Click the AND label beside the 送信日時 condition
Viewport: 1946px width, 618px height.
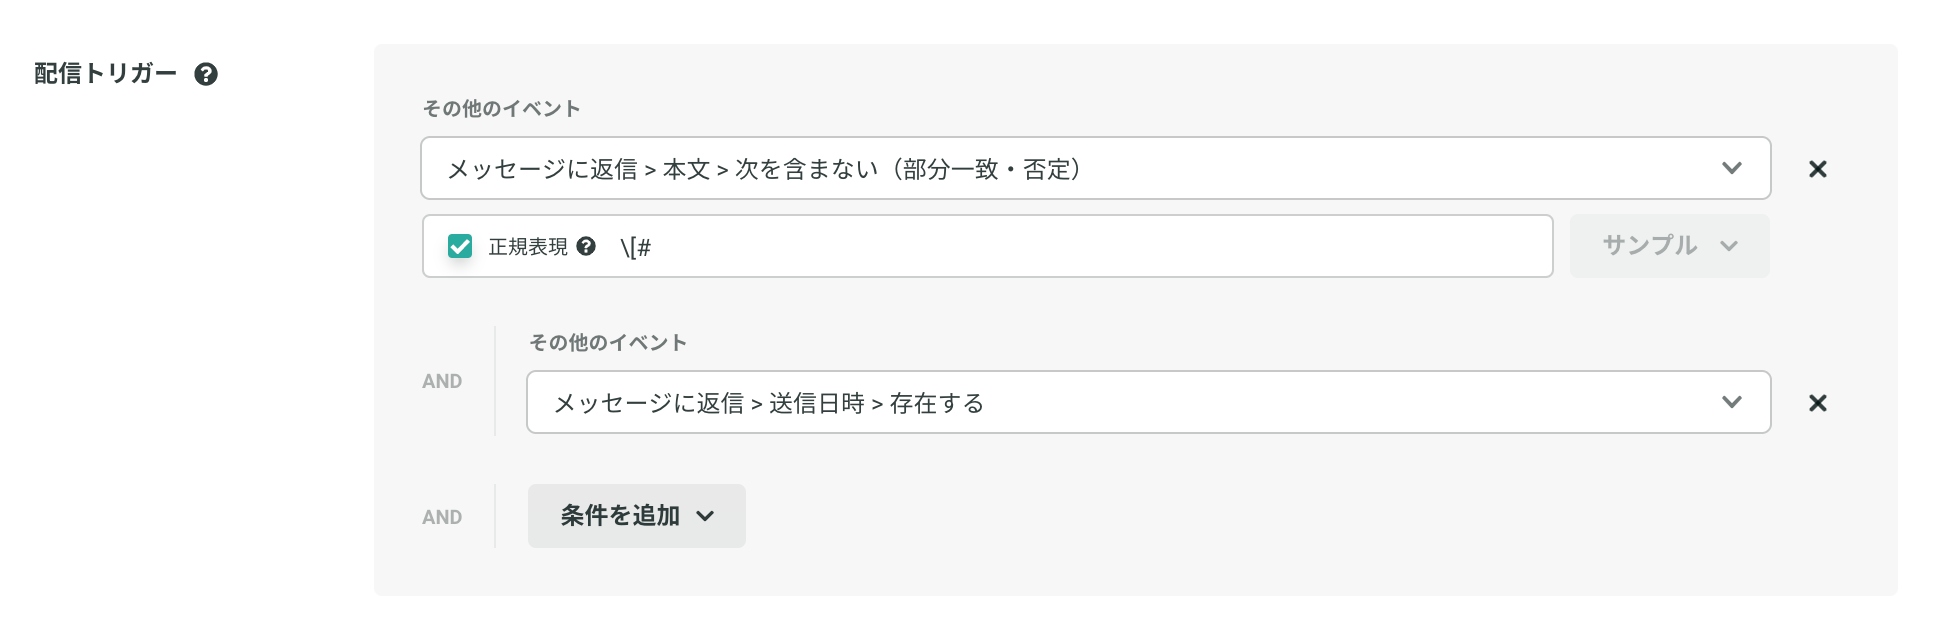442,381
